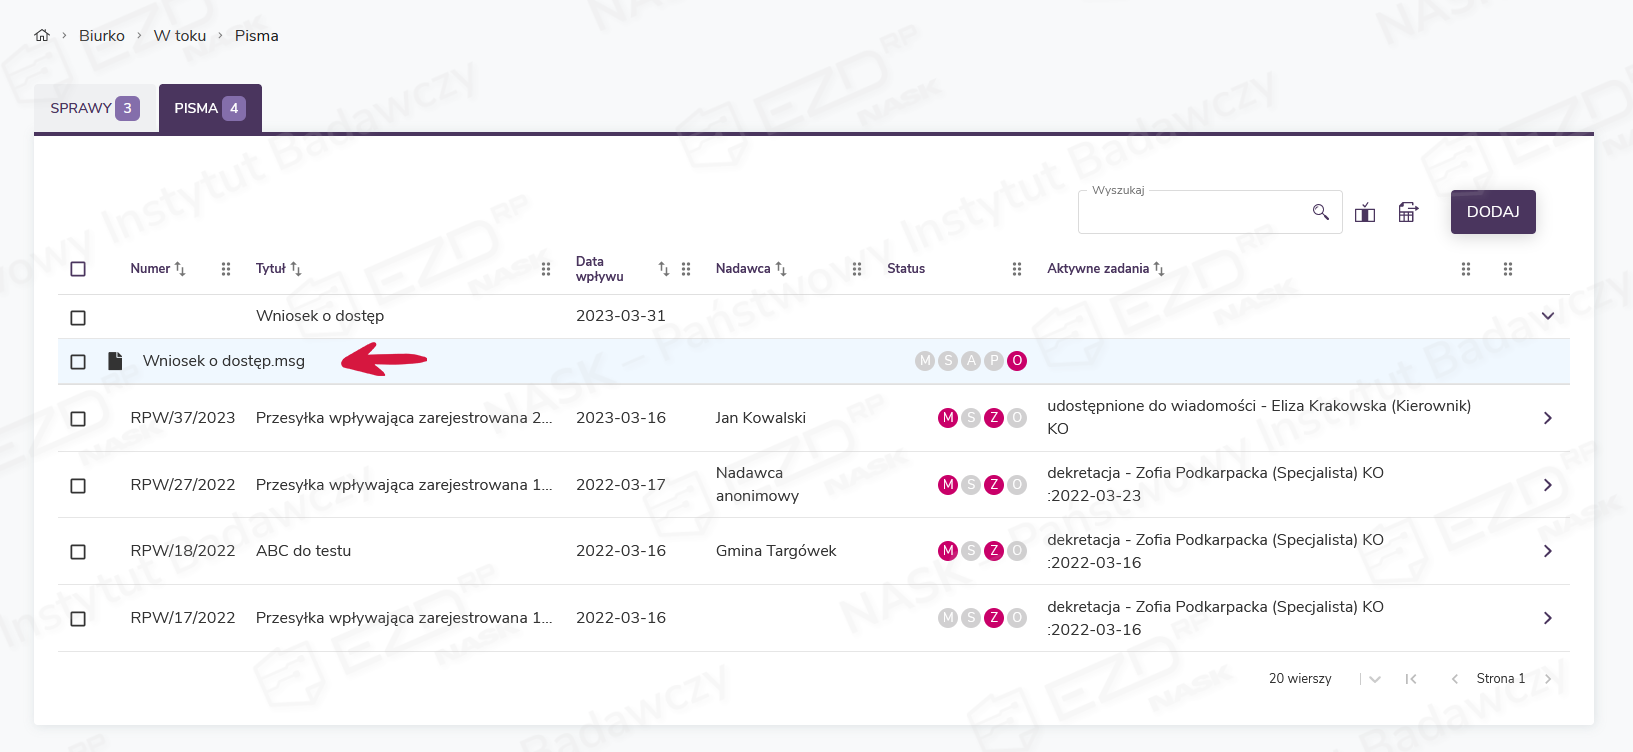Toggle the select-all header checkbox

coord(78,269)
